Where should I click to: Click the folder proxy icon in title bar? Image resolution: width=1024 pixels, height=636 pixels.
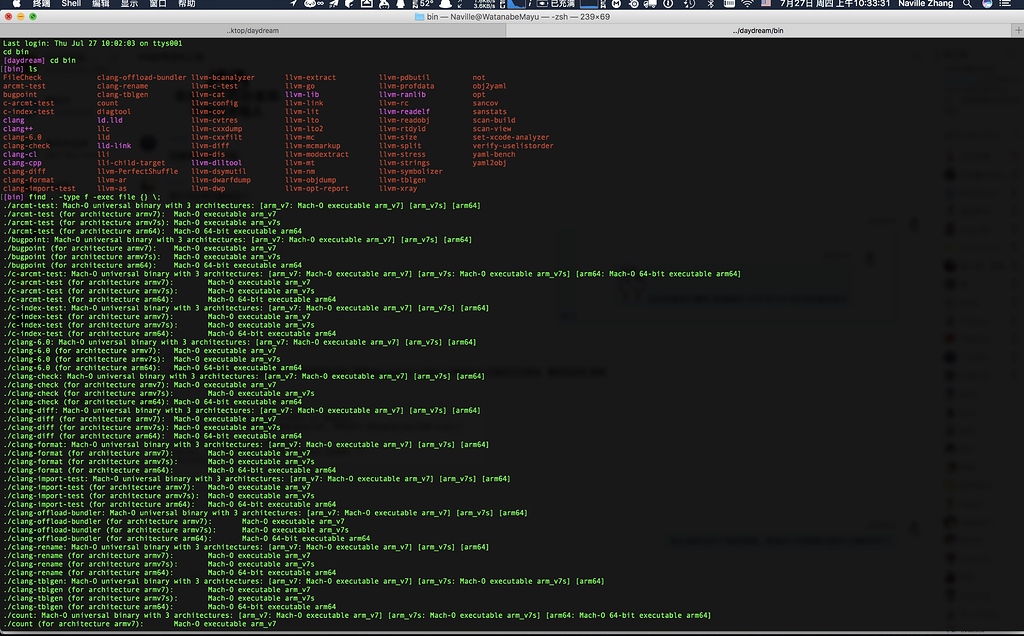point(419,18)
